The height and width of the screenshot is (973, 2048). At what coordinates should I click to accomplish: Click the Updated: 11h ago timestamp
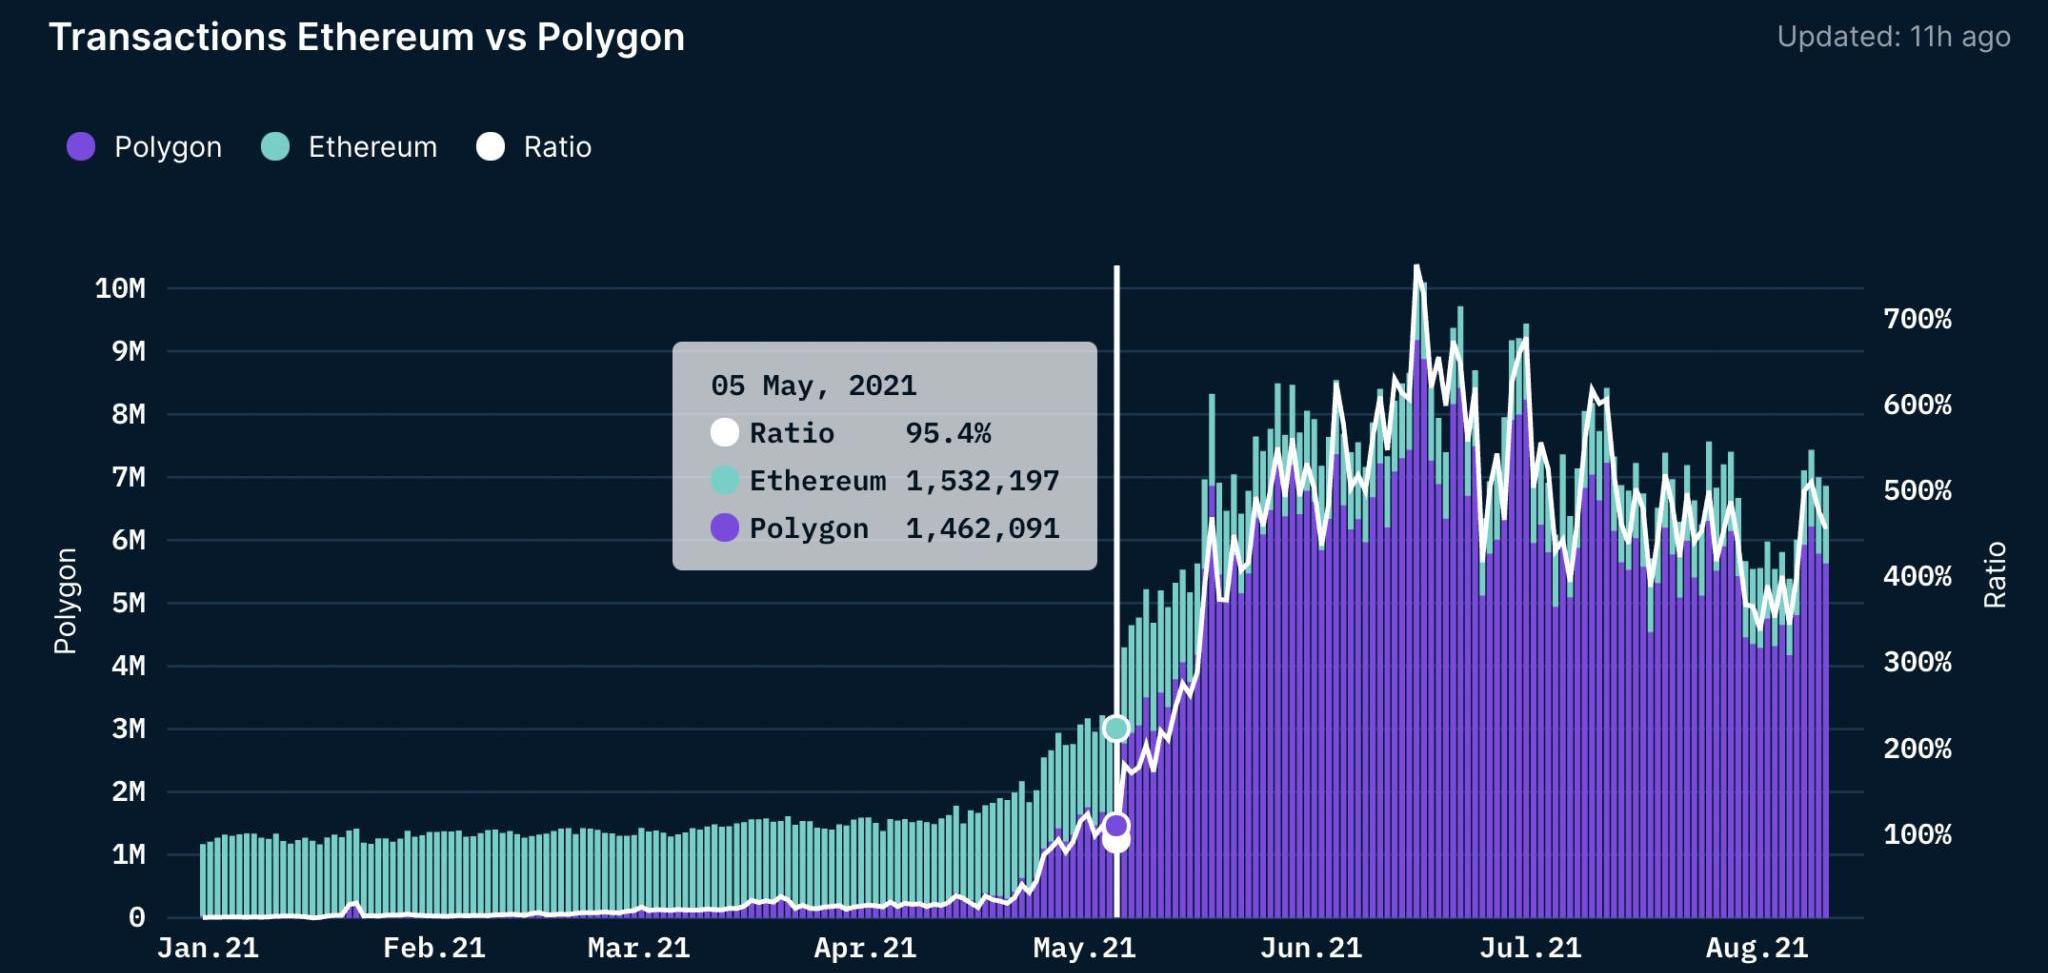pyautogui.click(x=1893, y=37)
